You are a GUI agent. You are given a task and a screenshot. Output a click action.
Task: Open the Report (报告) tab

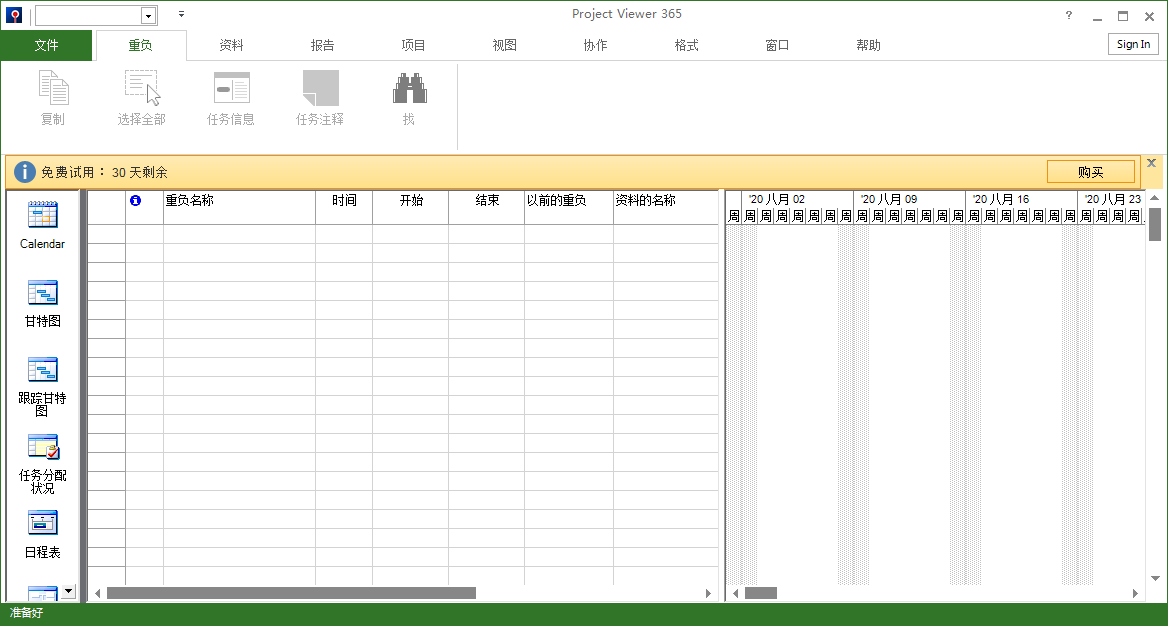point(323,45)
